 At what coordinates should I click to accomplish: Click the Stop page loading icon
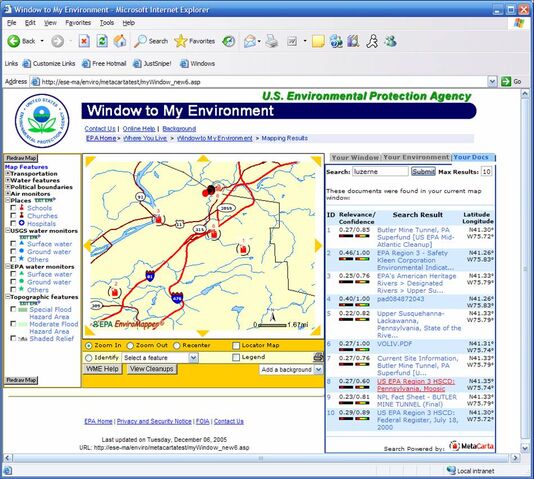click(x=84, y=41)
